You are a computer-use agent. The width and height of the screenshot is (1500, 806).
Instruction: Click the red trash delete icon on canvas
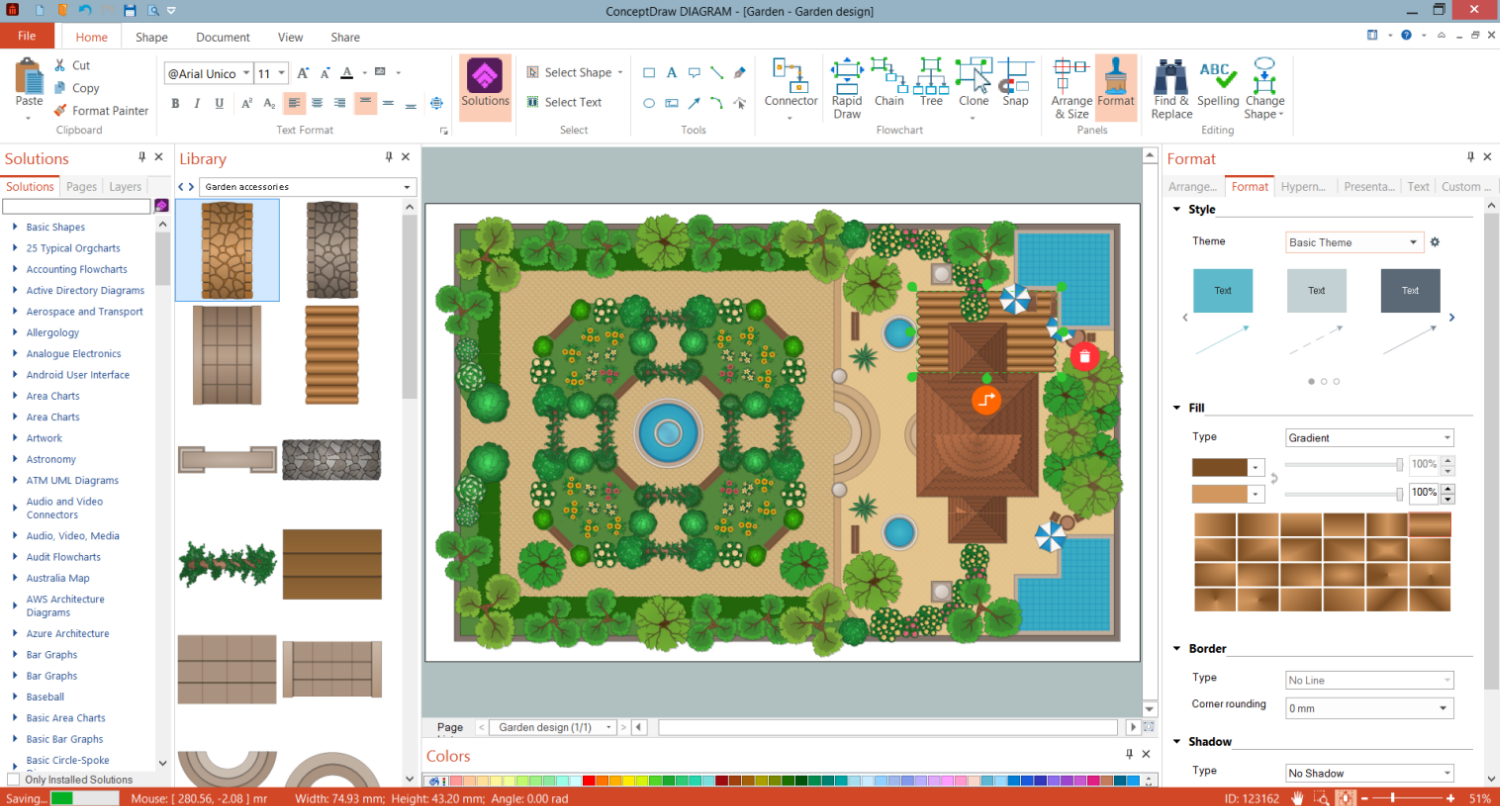1084,357
